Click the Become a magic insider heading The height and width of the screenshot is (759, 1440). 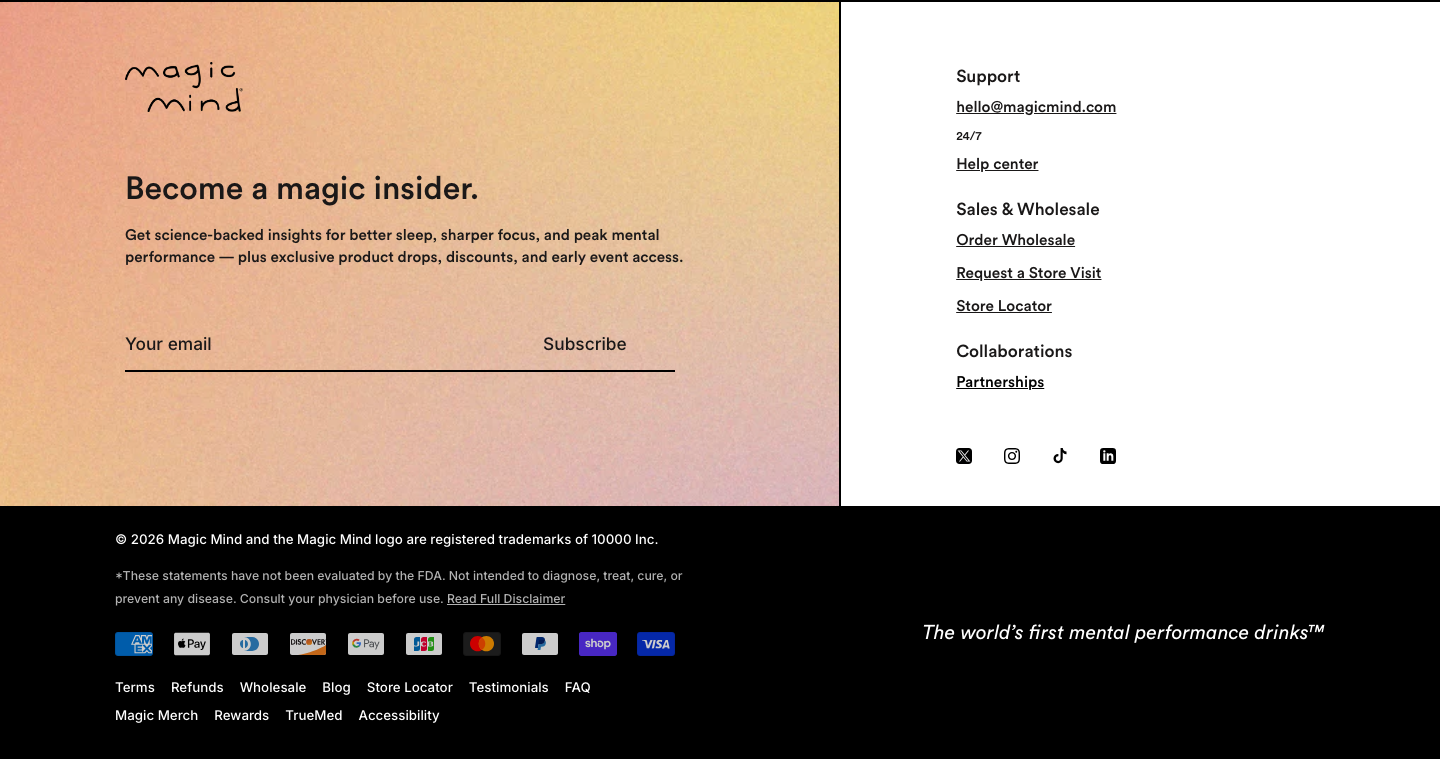pos(302,188)
